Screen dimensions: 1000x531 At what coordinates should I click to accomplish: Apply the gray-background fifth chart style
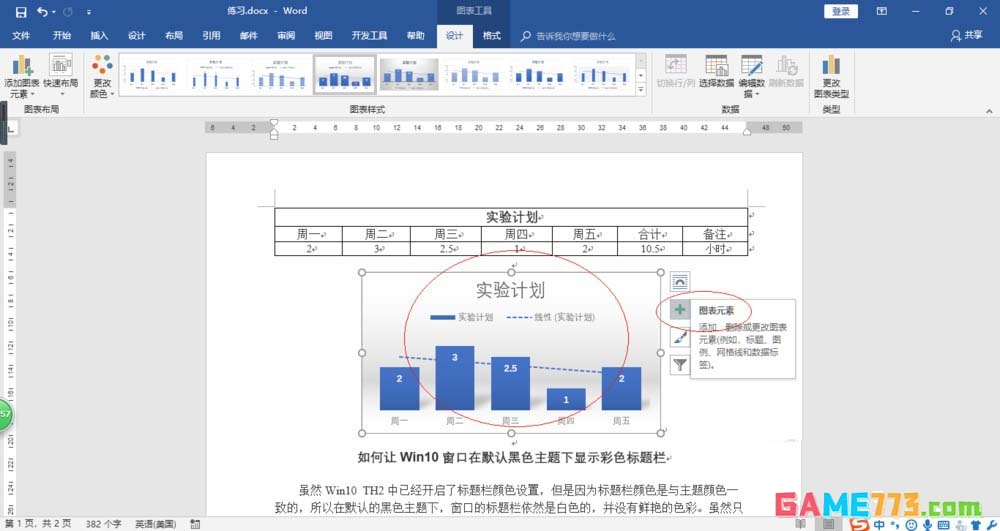[x=409, y=75]
